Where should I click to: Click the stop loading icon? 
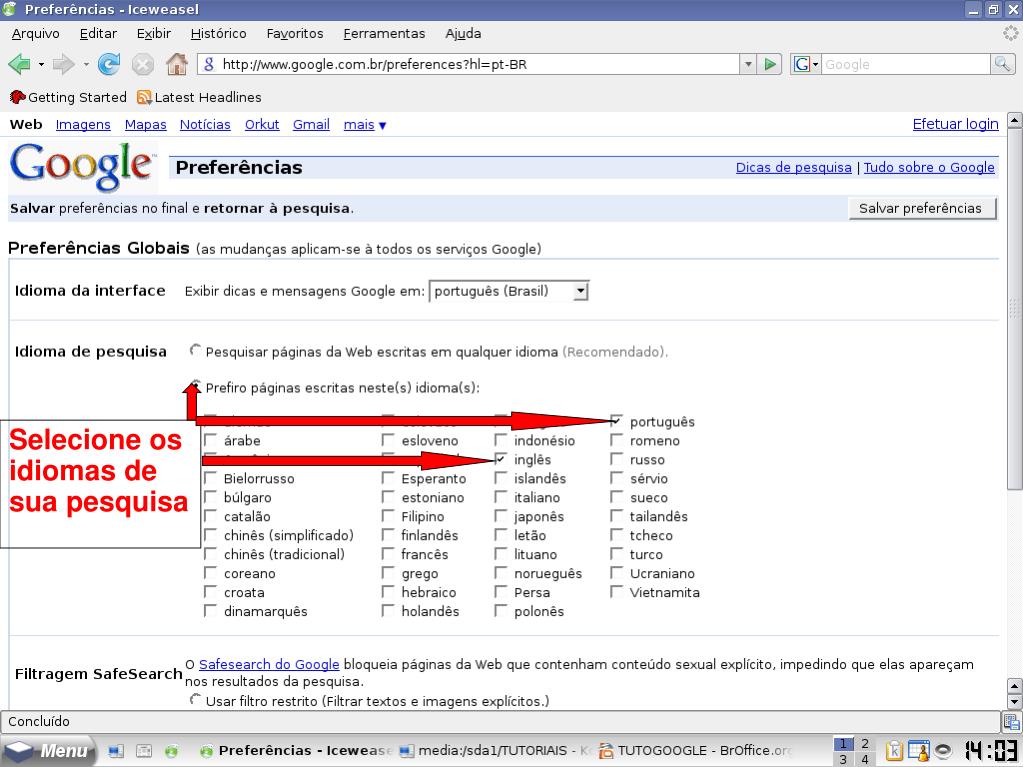pos(142,64)
